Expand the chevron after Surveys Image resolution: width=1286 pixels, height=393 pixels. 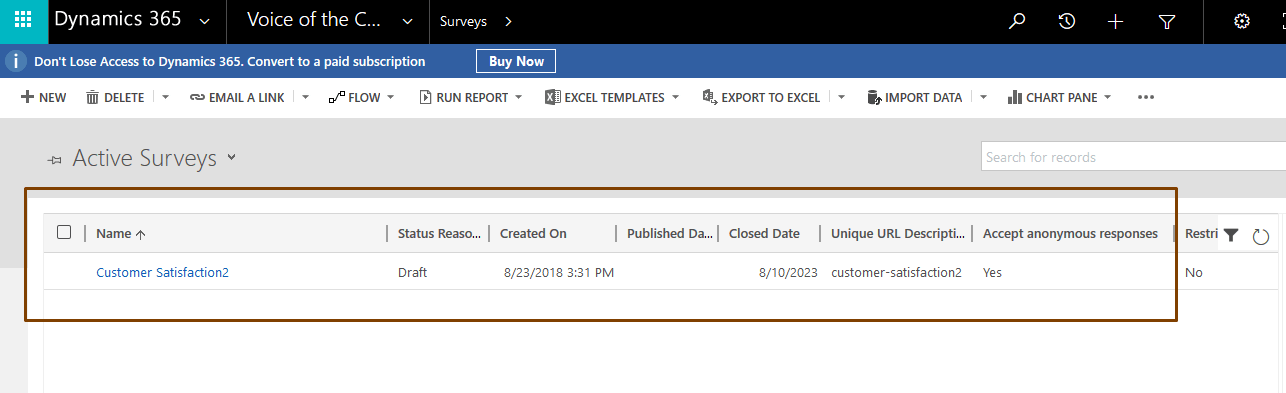(x=508, y=21)
